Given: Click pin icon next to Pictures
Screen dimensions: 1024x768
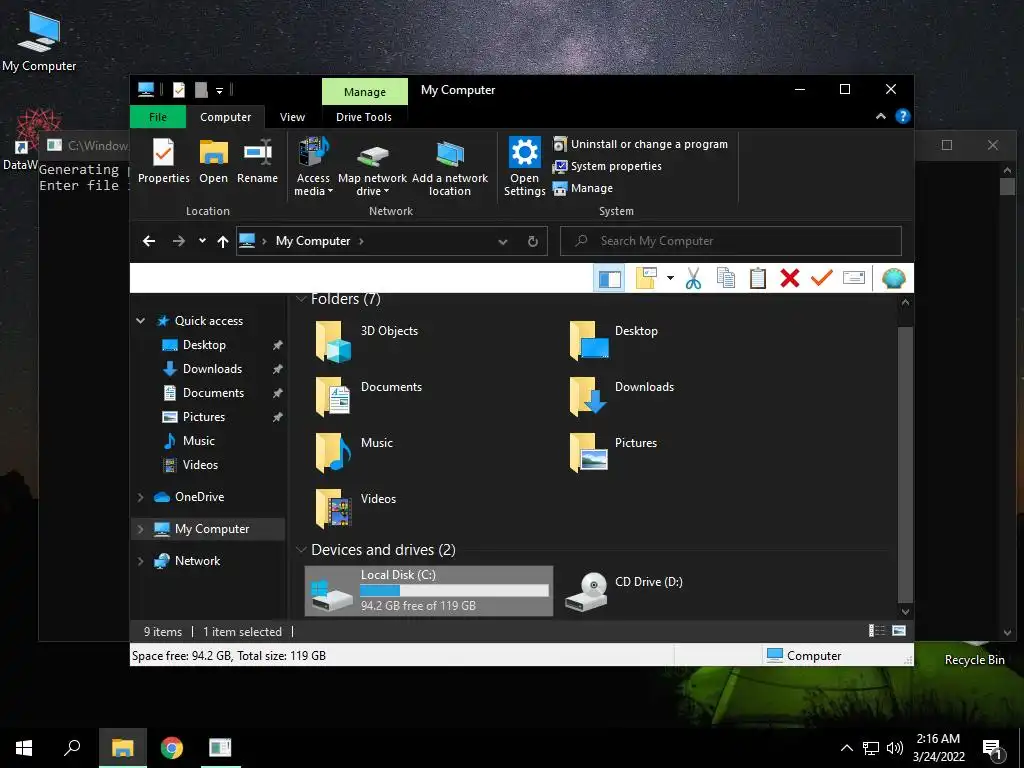Looking at the screenshot, I should click(278, 417).
